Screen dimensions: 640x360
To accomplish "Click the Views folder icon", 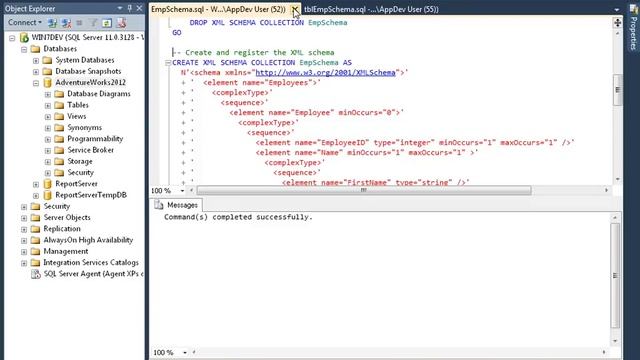I will point(59,116).
